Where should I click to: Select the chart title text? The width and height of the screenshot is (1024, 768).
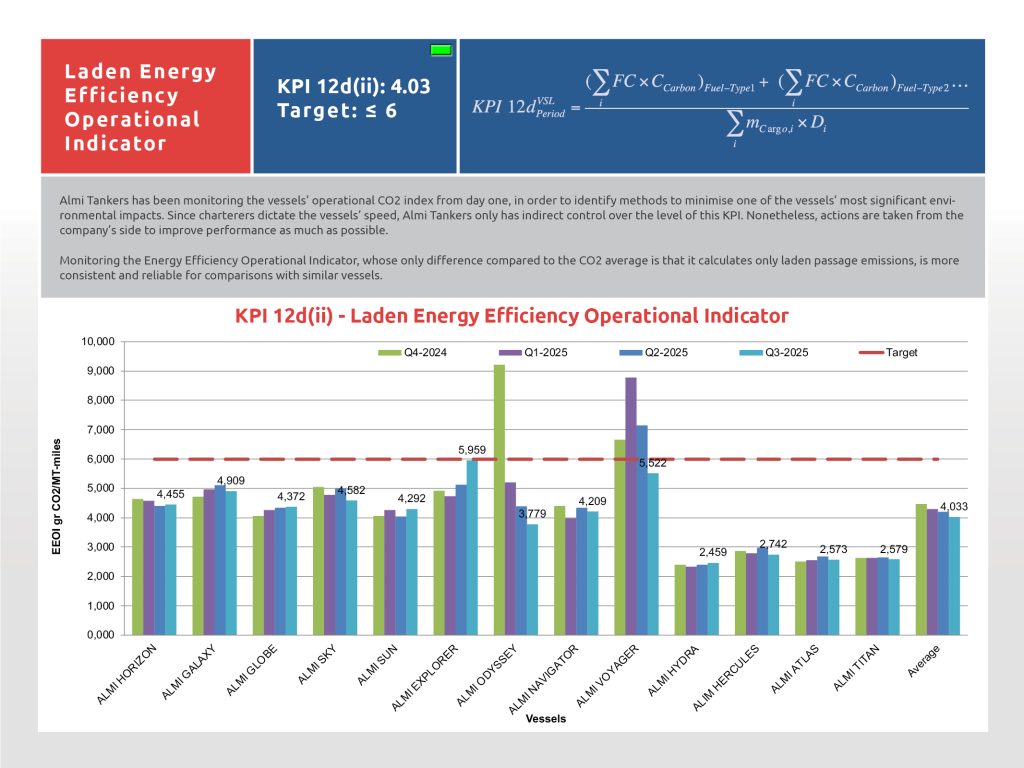coord(512,316)
